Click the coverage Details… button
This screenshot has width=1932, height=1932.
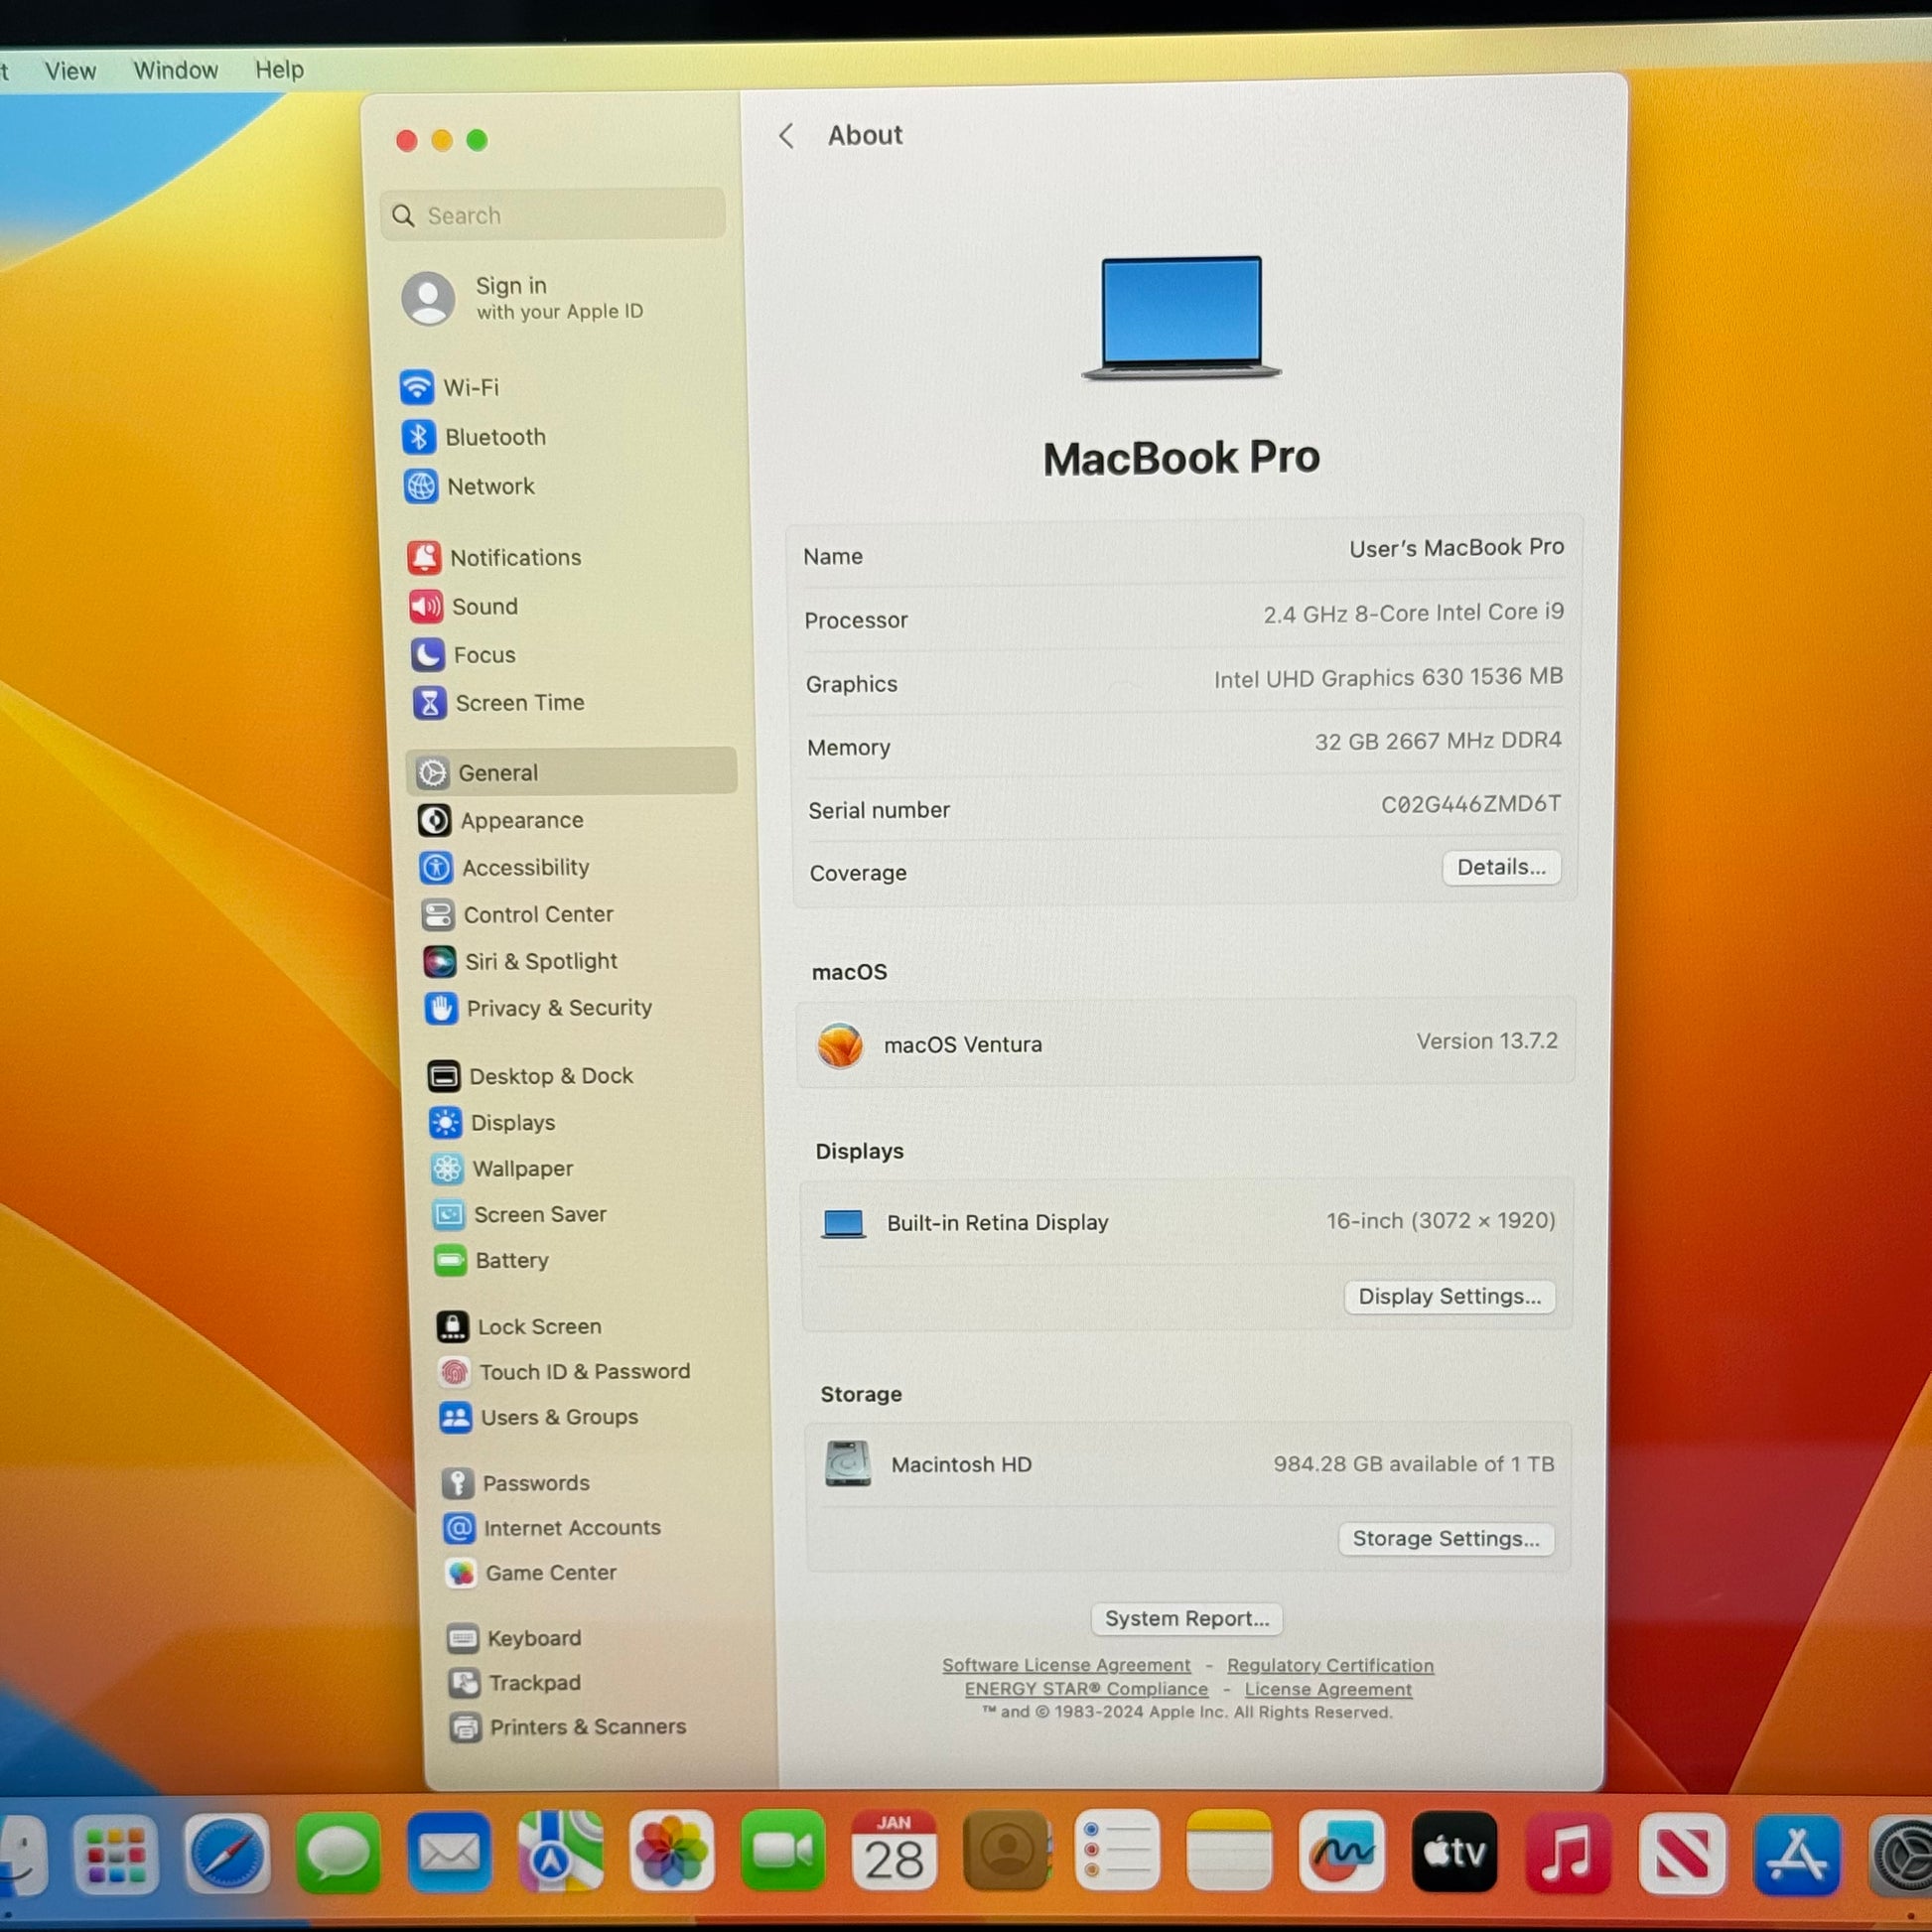(x=1500, y=867)
